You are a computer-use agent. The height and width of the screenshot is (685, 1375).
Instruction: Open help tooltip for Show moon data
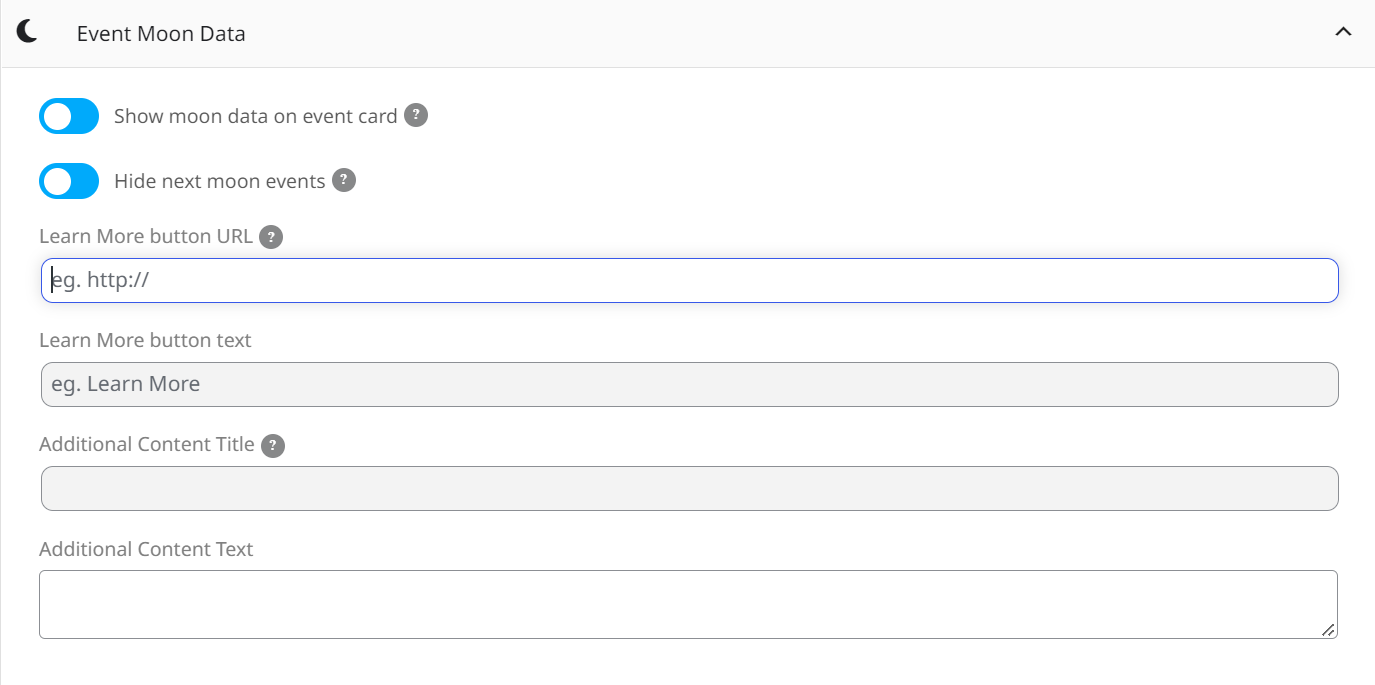(x=416, y=115)
